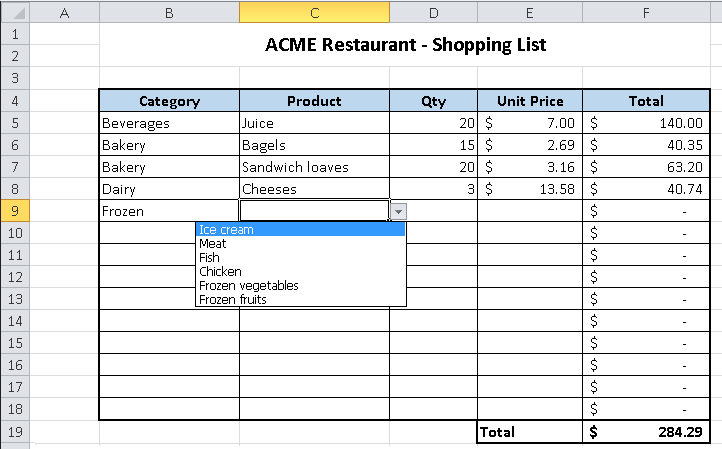The image size is (722, 449).
Task: Select the Qty cell with value 3
Action: coord(434,189)
